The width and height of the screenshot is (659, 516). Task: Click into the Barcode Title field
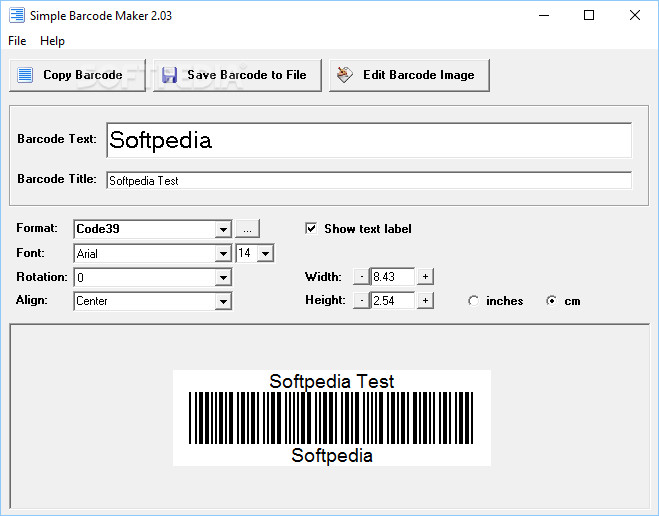click(x=369, y=180)
